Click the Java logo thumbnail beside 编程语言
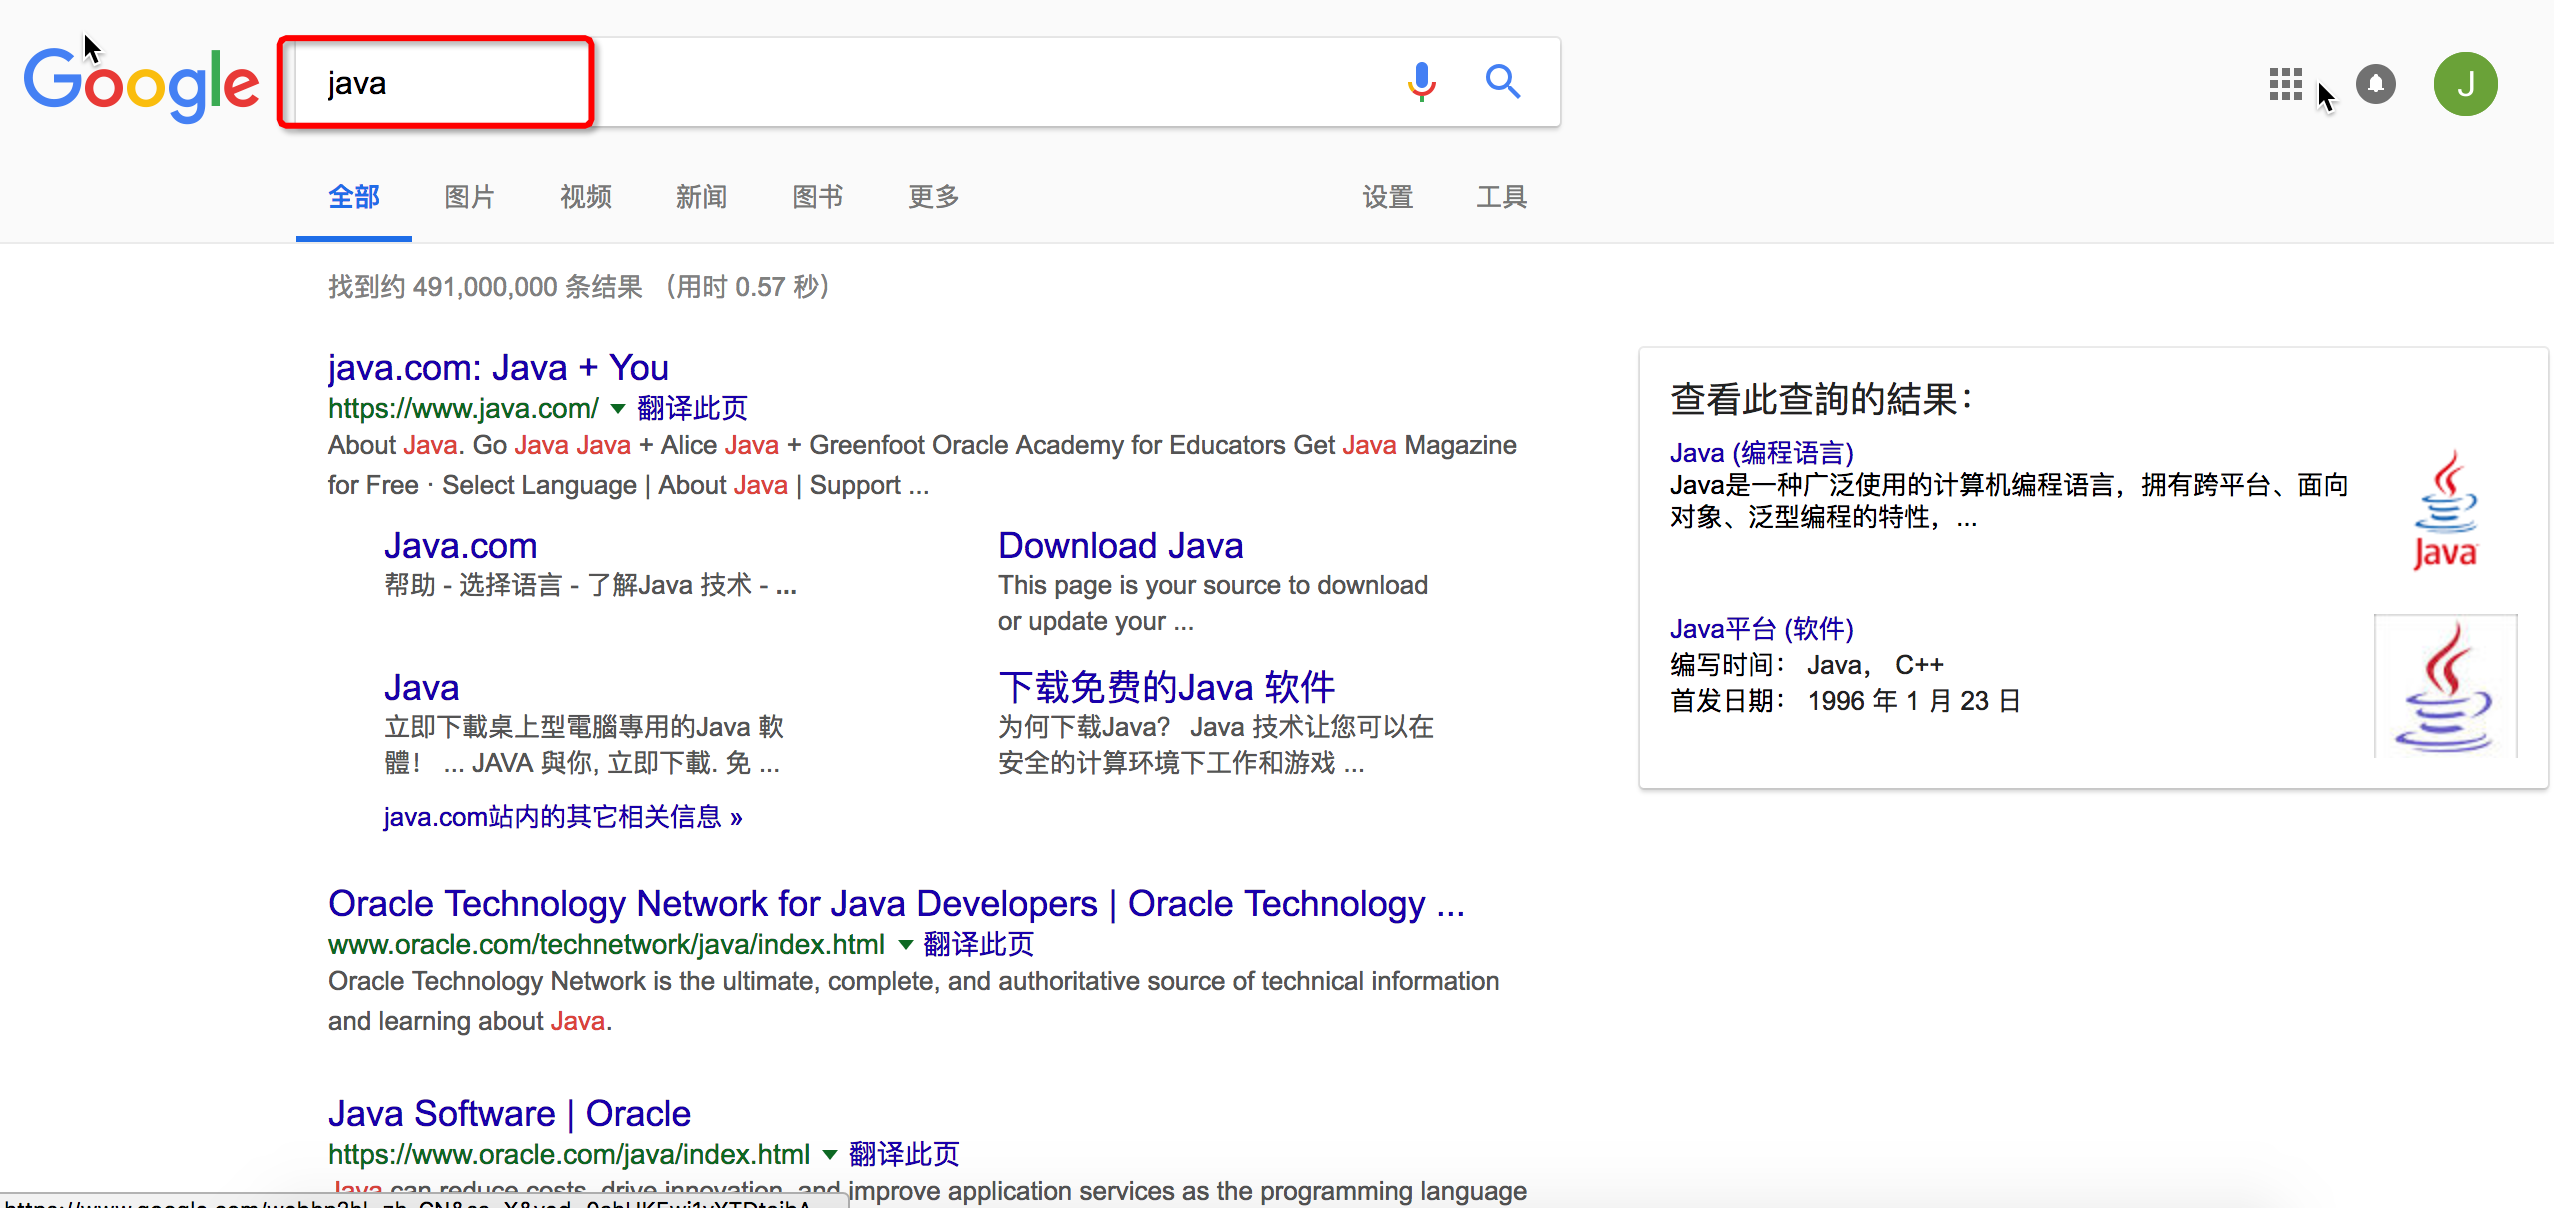The image size is (2554, 1208). (2445, 510)
